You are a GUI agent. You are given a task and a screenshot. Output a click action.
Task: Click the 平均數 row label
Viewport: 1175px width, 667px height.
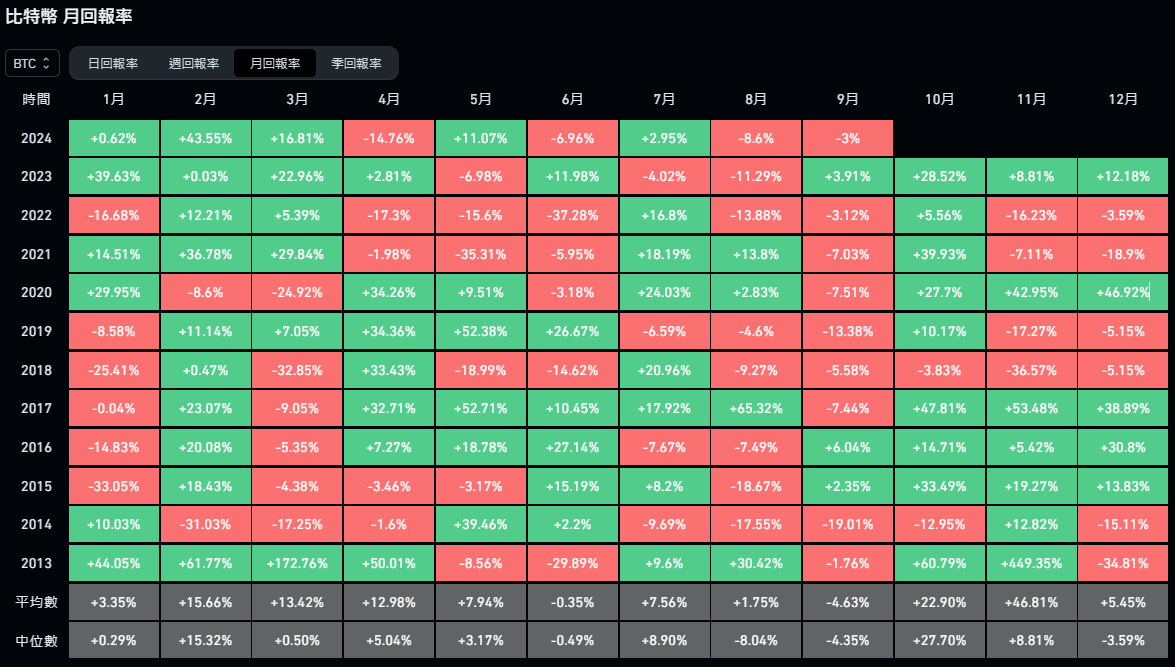pyautogui.click(x=35, y=601)
